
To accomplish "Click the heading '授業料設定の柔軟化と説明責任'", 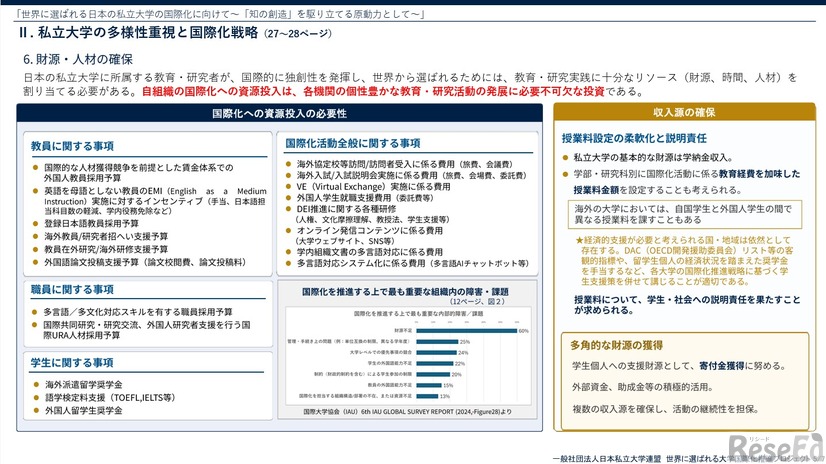I will click(634, 139).
